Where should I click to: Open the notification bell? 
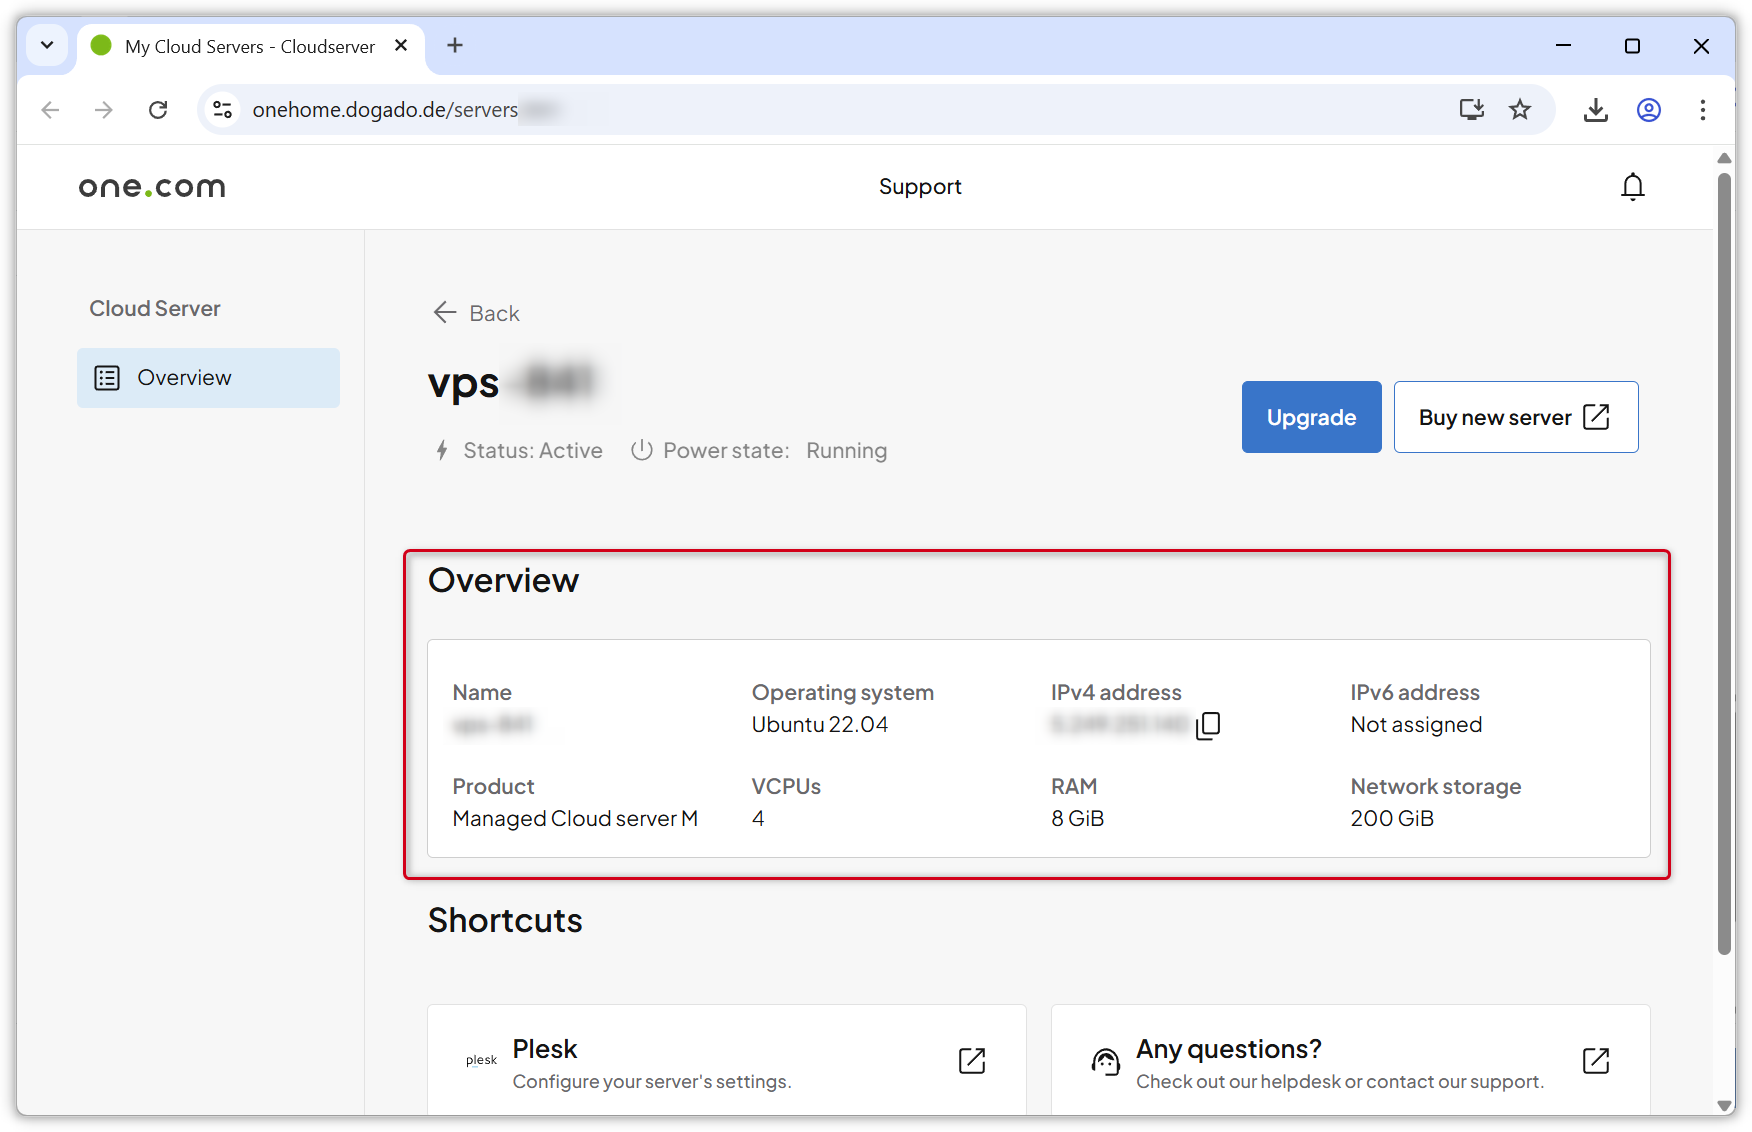tap(1632, 187)
